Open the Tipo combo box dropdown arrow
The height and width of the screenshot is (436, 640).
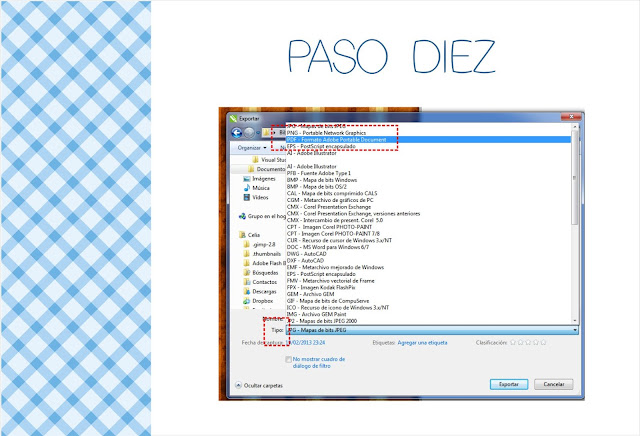pyautogui.click(x=575, y=330)
